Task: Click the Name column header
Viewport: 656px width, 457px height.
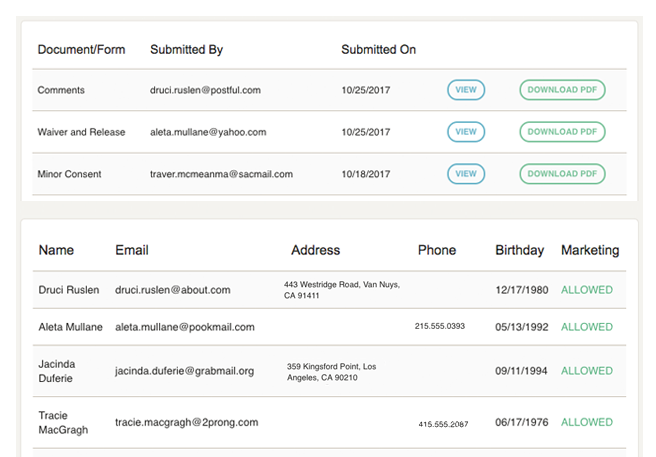Action: click(56, 250)
